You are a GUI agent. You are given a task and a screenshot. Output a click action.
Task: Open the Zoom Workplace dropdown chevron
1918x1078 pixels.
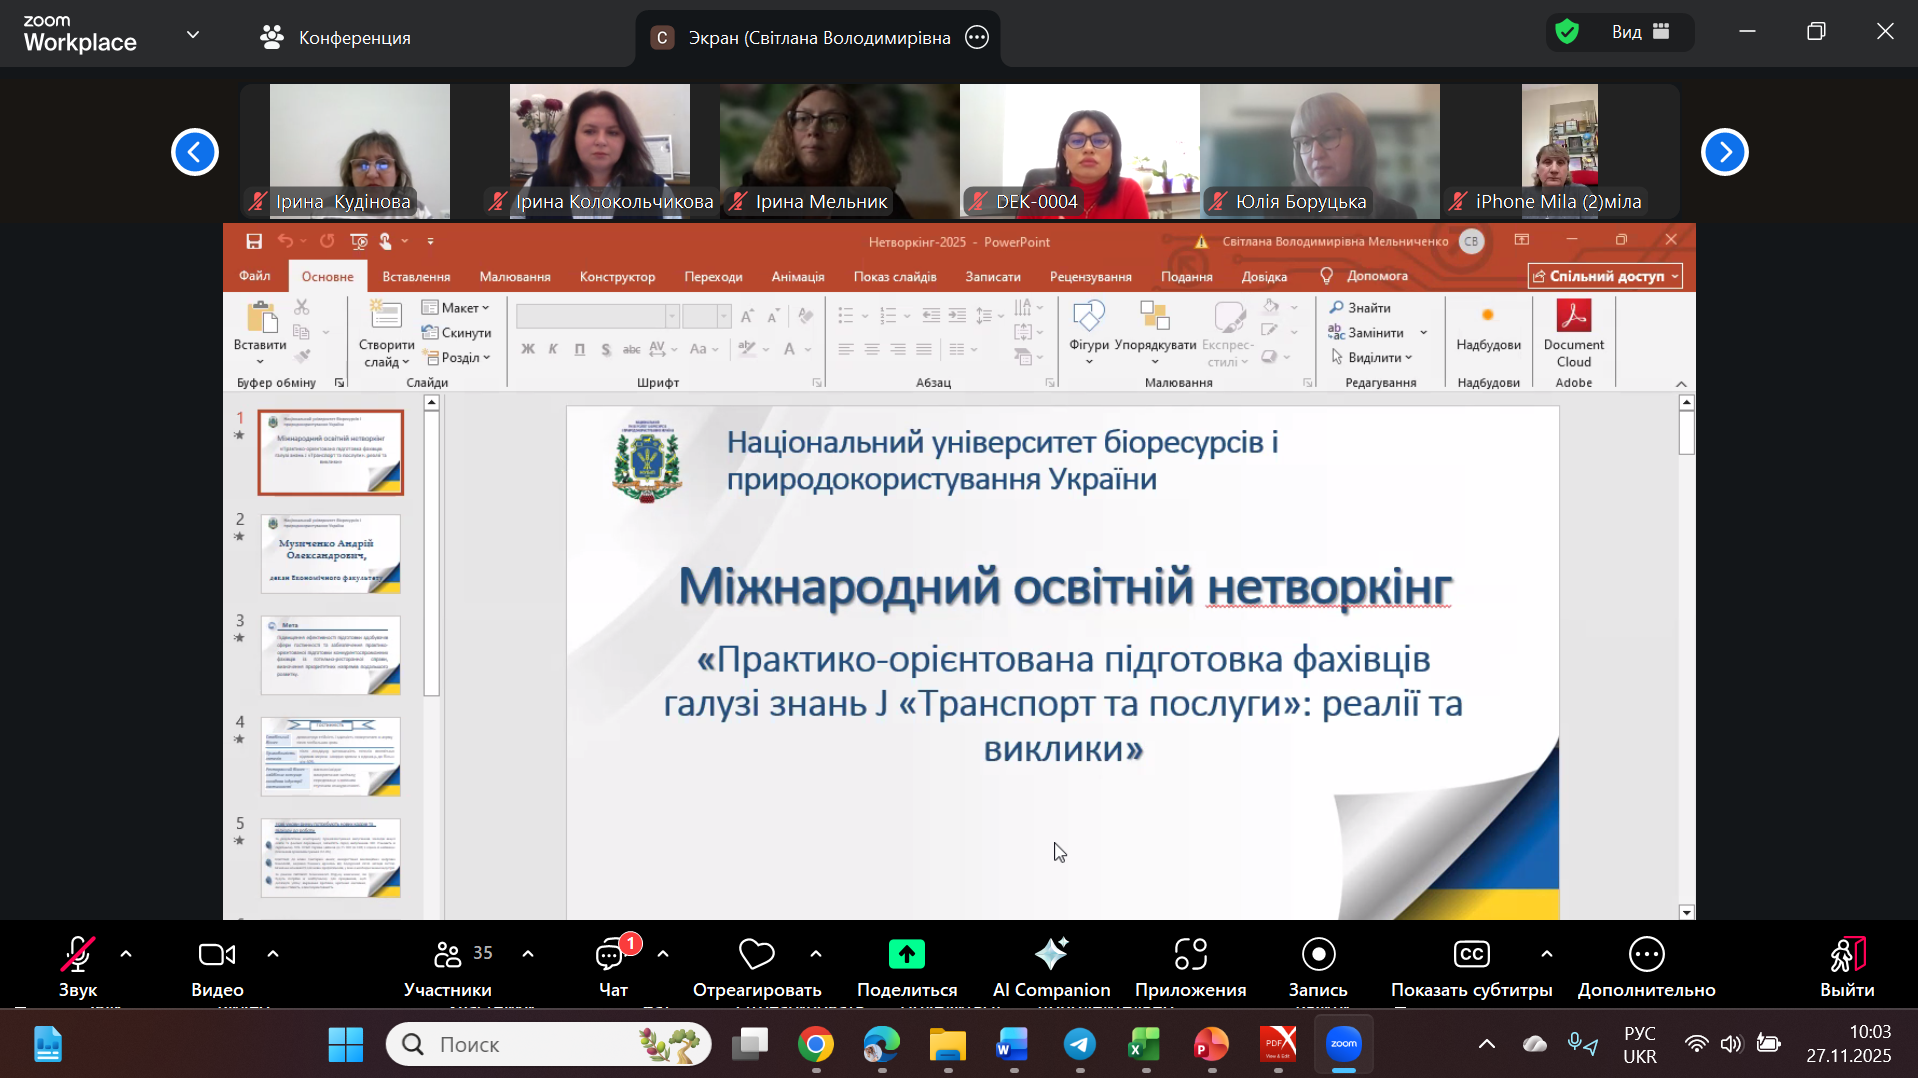(x=193, y=35)
